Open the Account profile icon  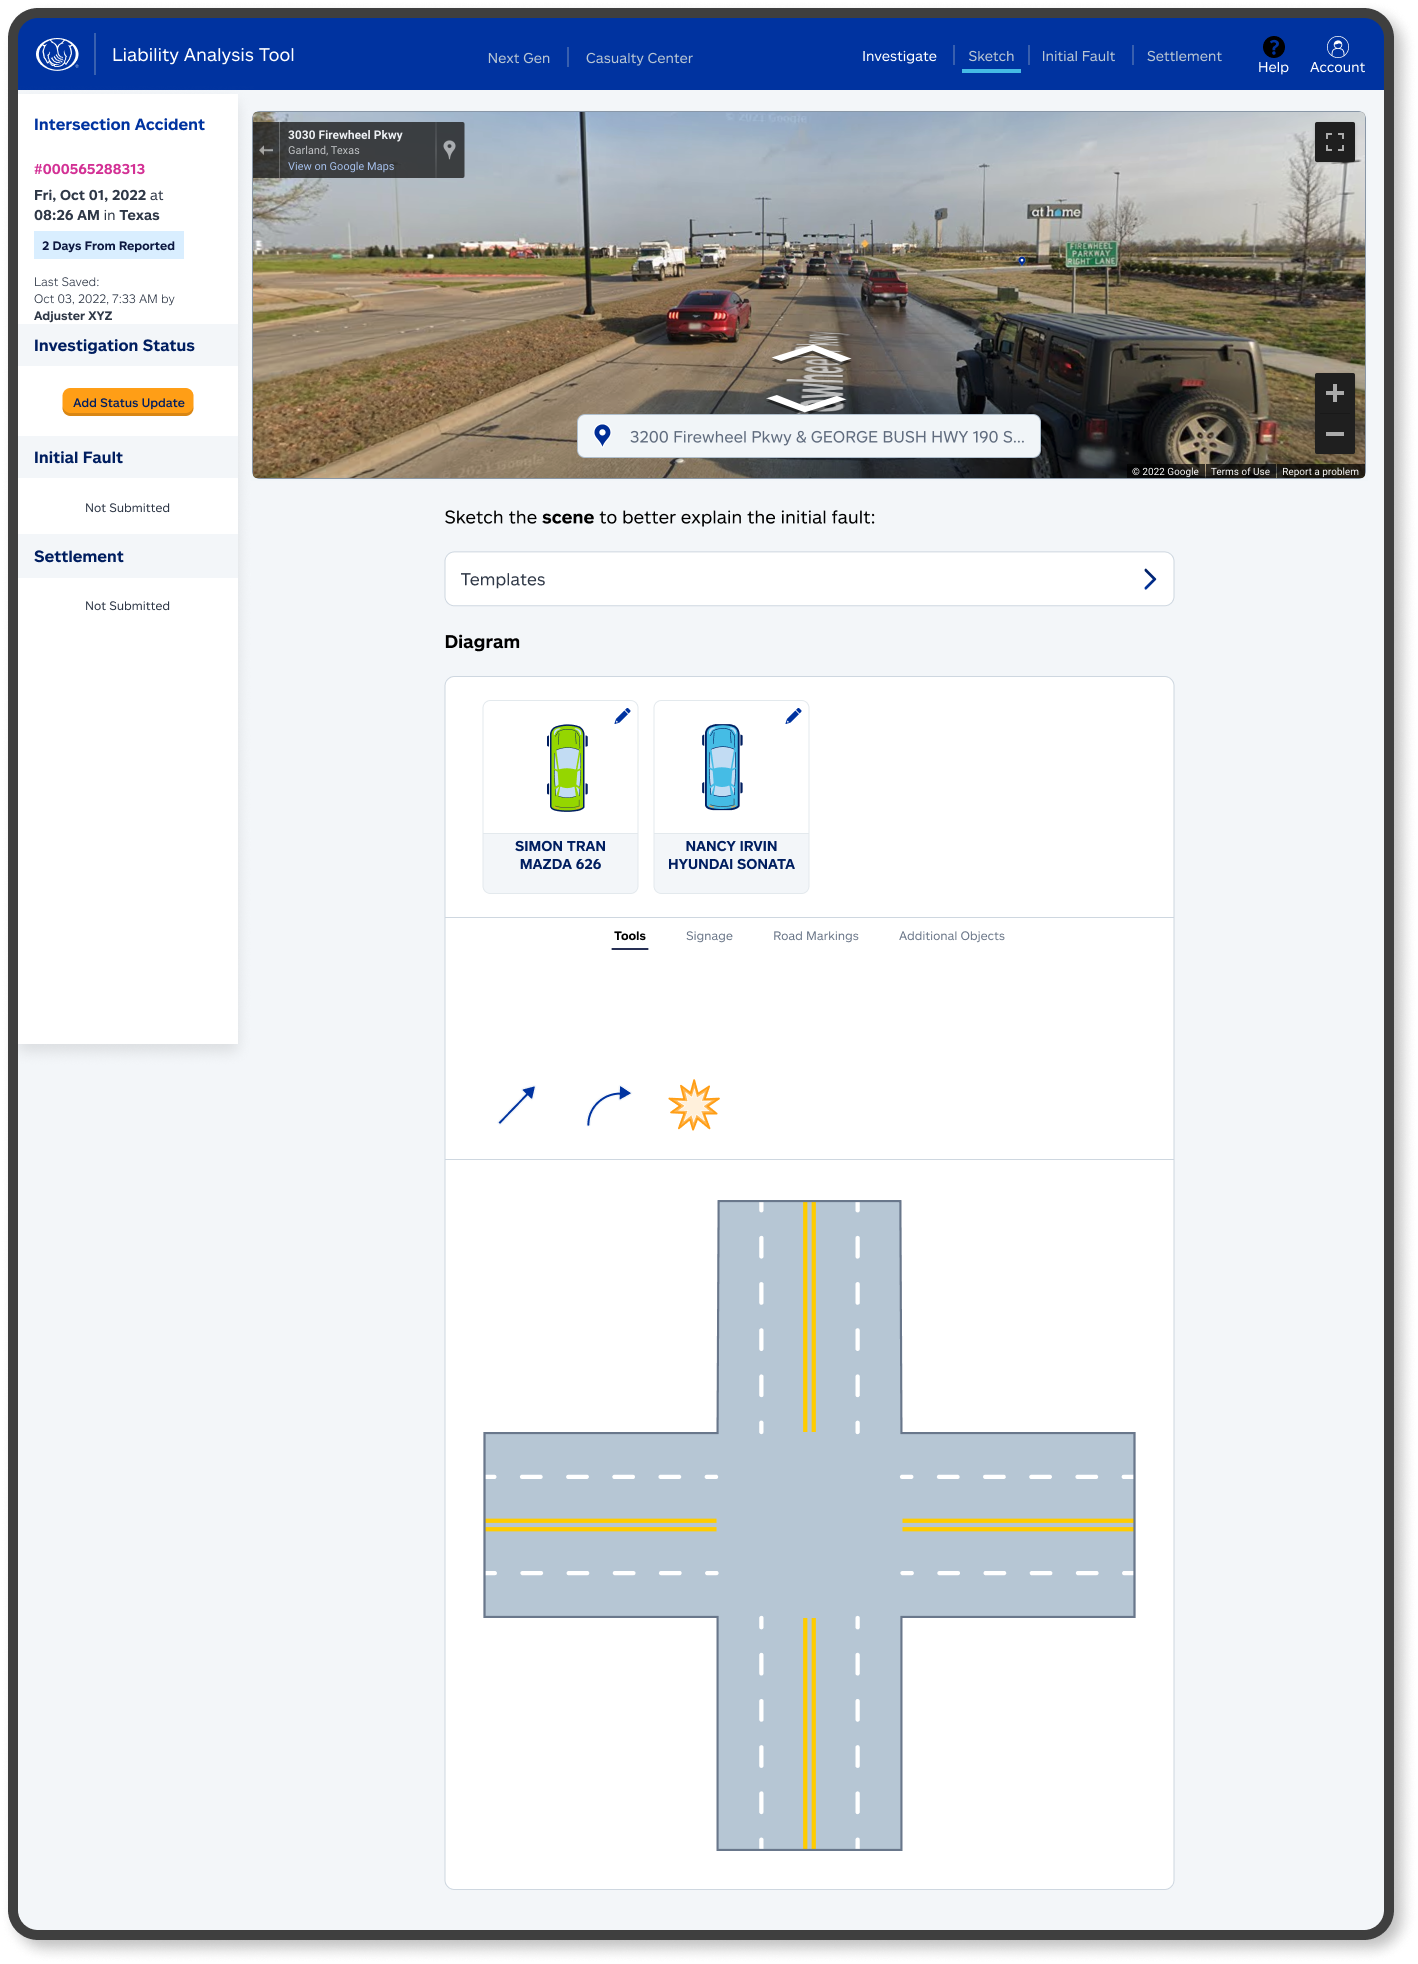[1337, 47]
